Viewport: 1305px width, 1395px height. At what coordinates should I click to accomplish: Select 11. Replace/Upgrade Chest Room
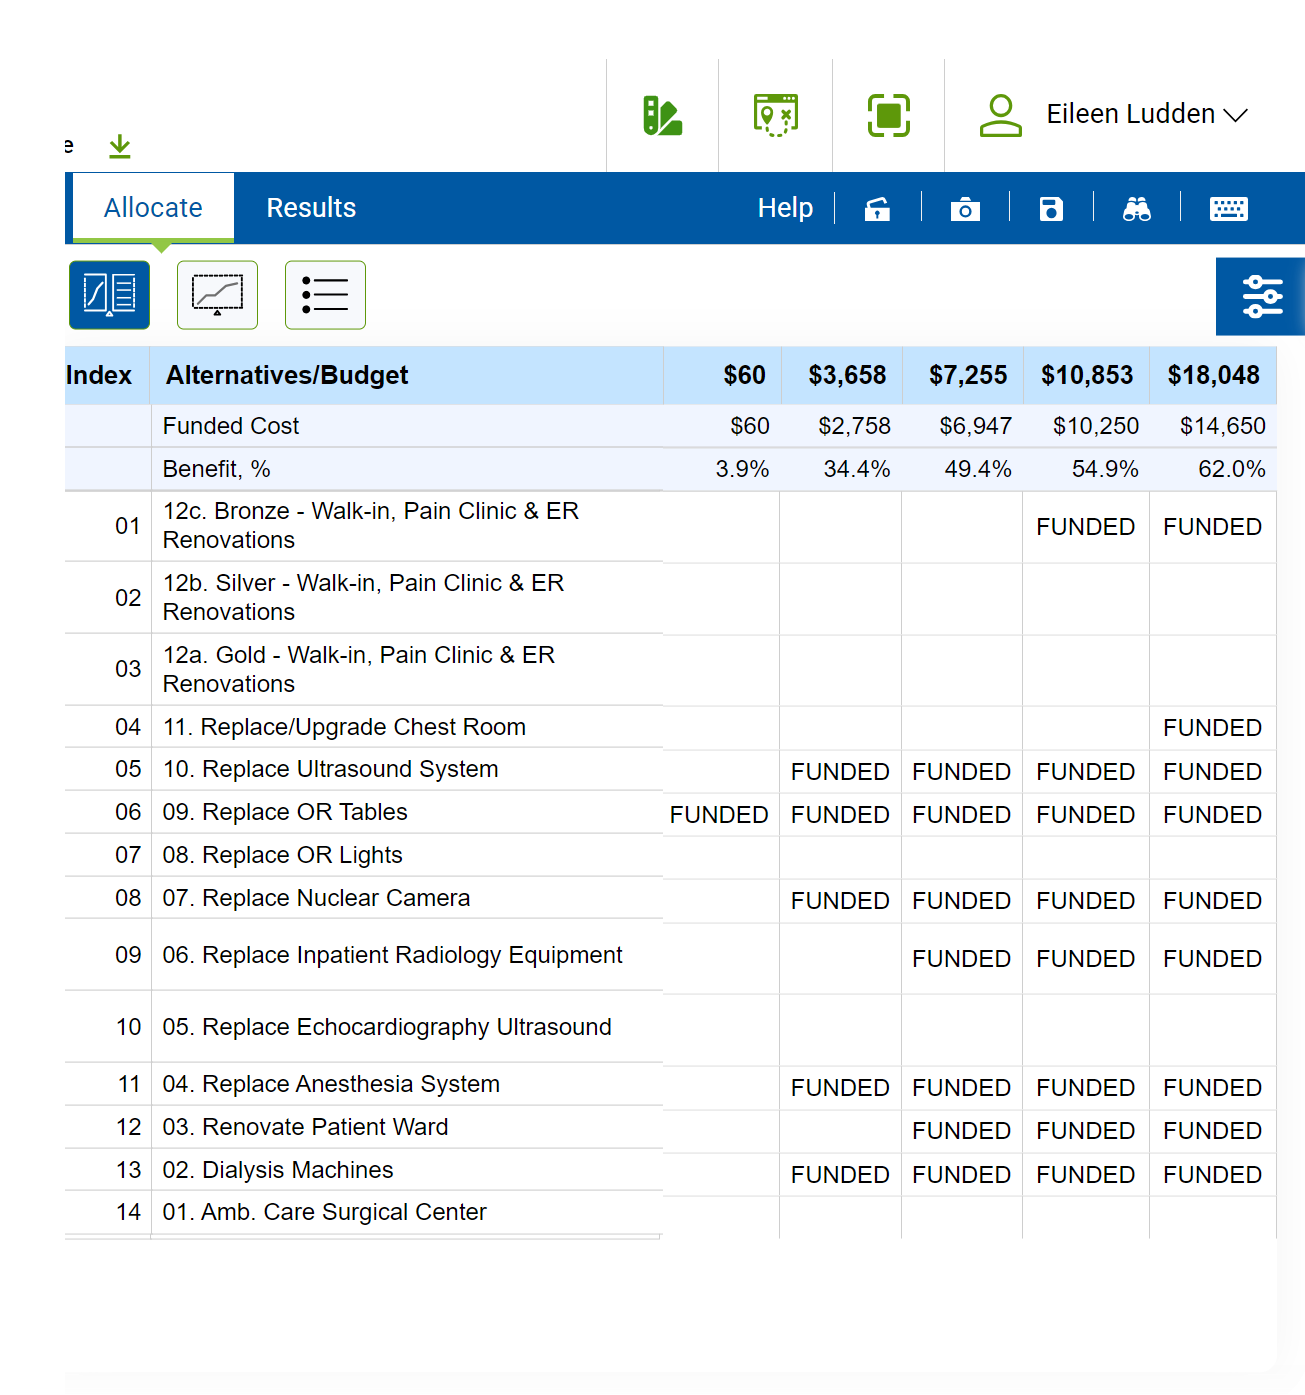click(x=344, y=727)
